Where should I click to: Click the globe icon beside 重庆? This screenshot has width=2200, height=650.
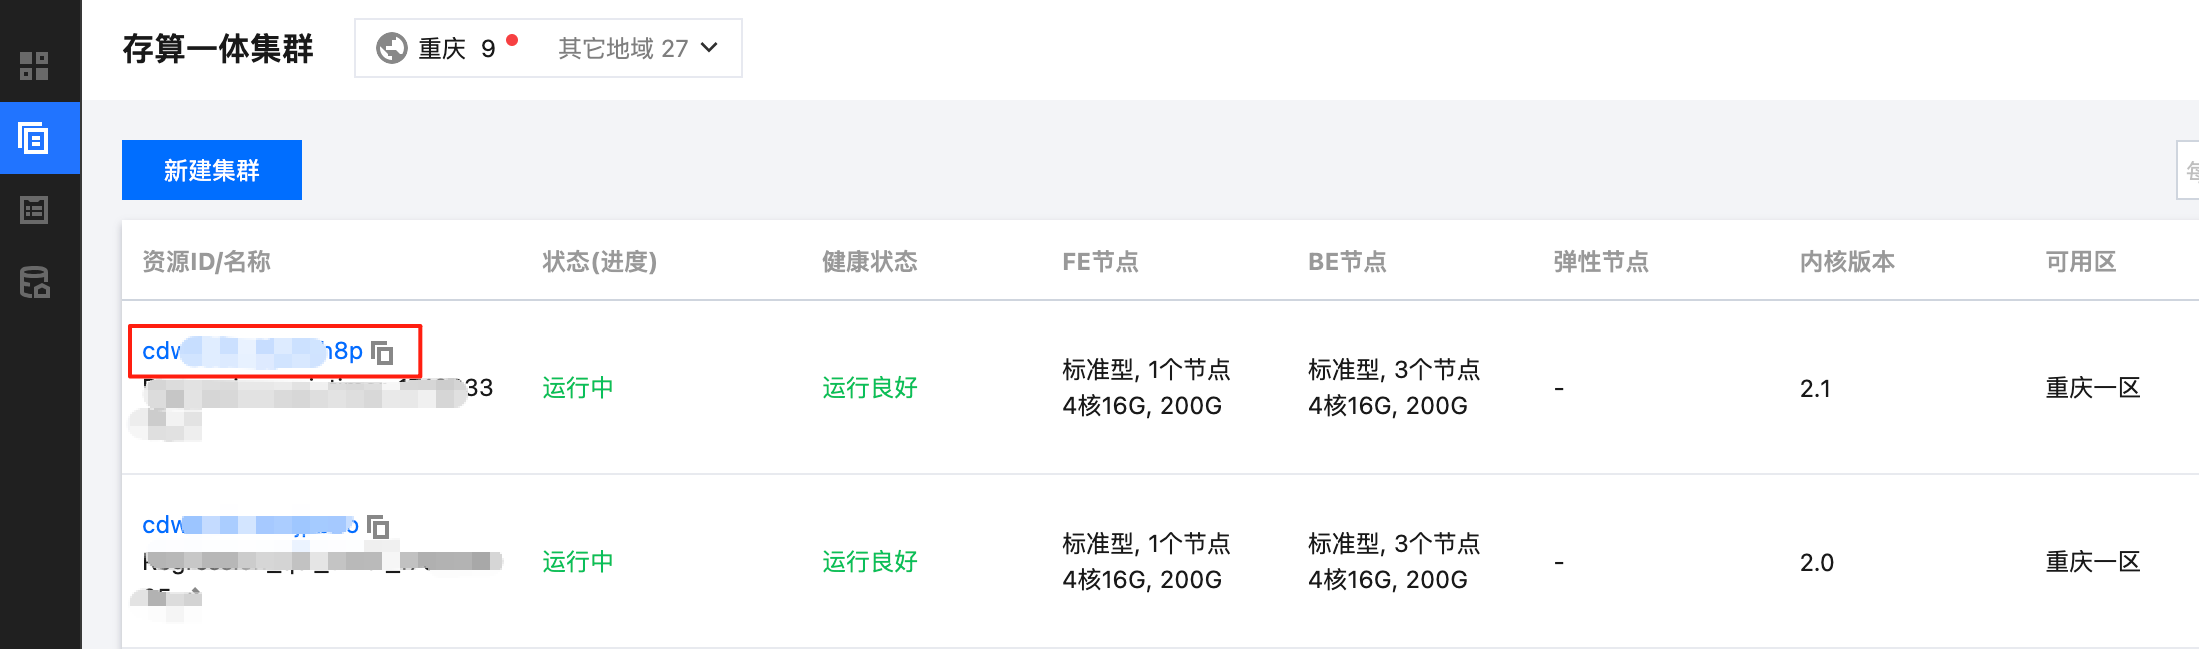(391, 48)
